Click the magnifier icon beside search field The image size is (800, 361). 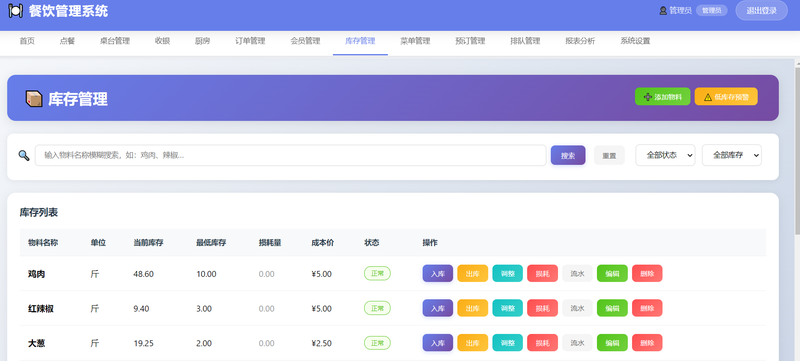coord(23,156)
